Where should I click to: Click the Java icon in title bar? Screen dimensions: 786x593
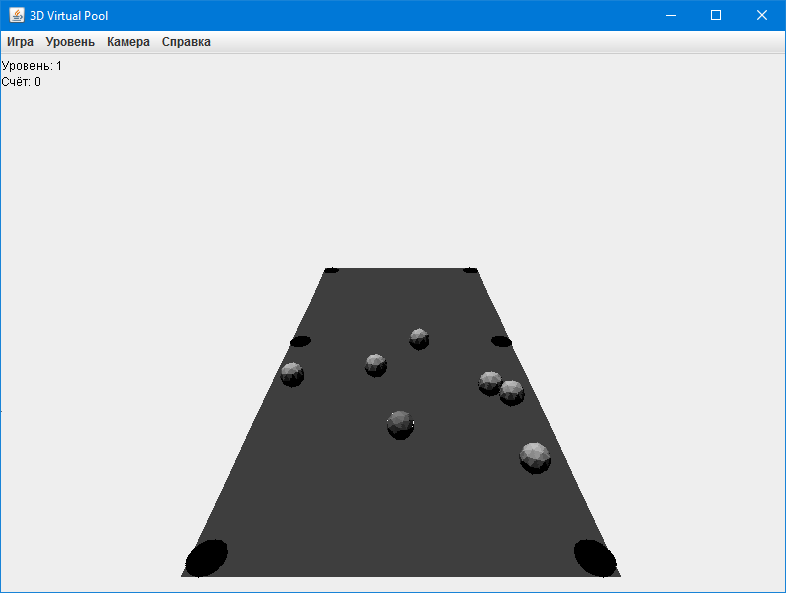click(x=17, y=15)
